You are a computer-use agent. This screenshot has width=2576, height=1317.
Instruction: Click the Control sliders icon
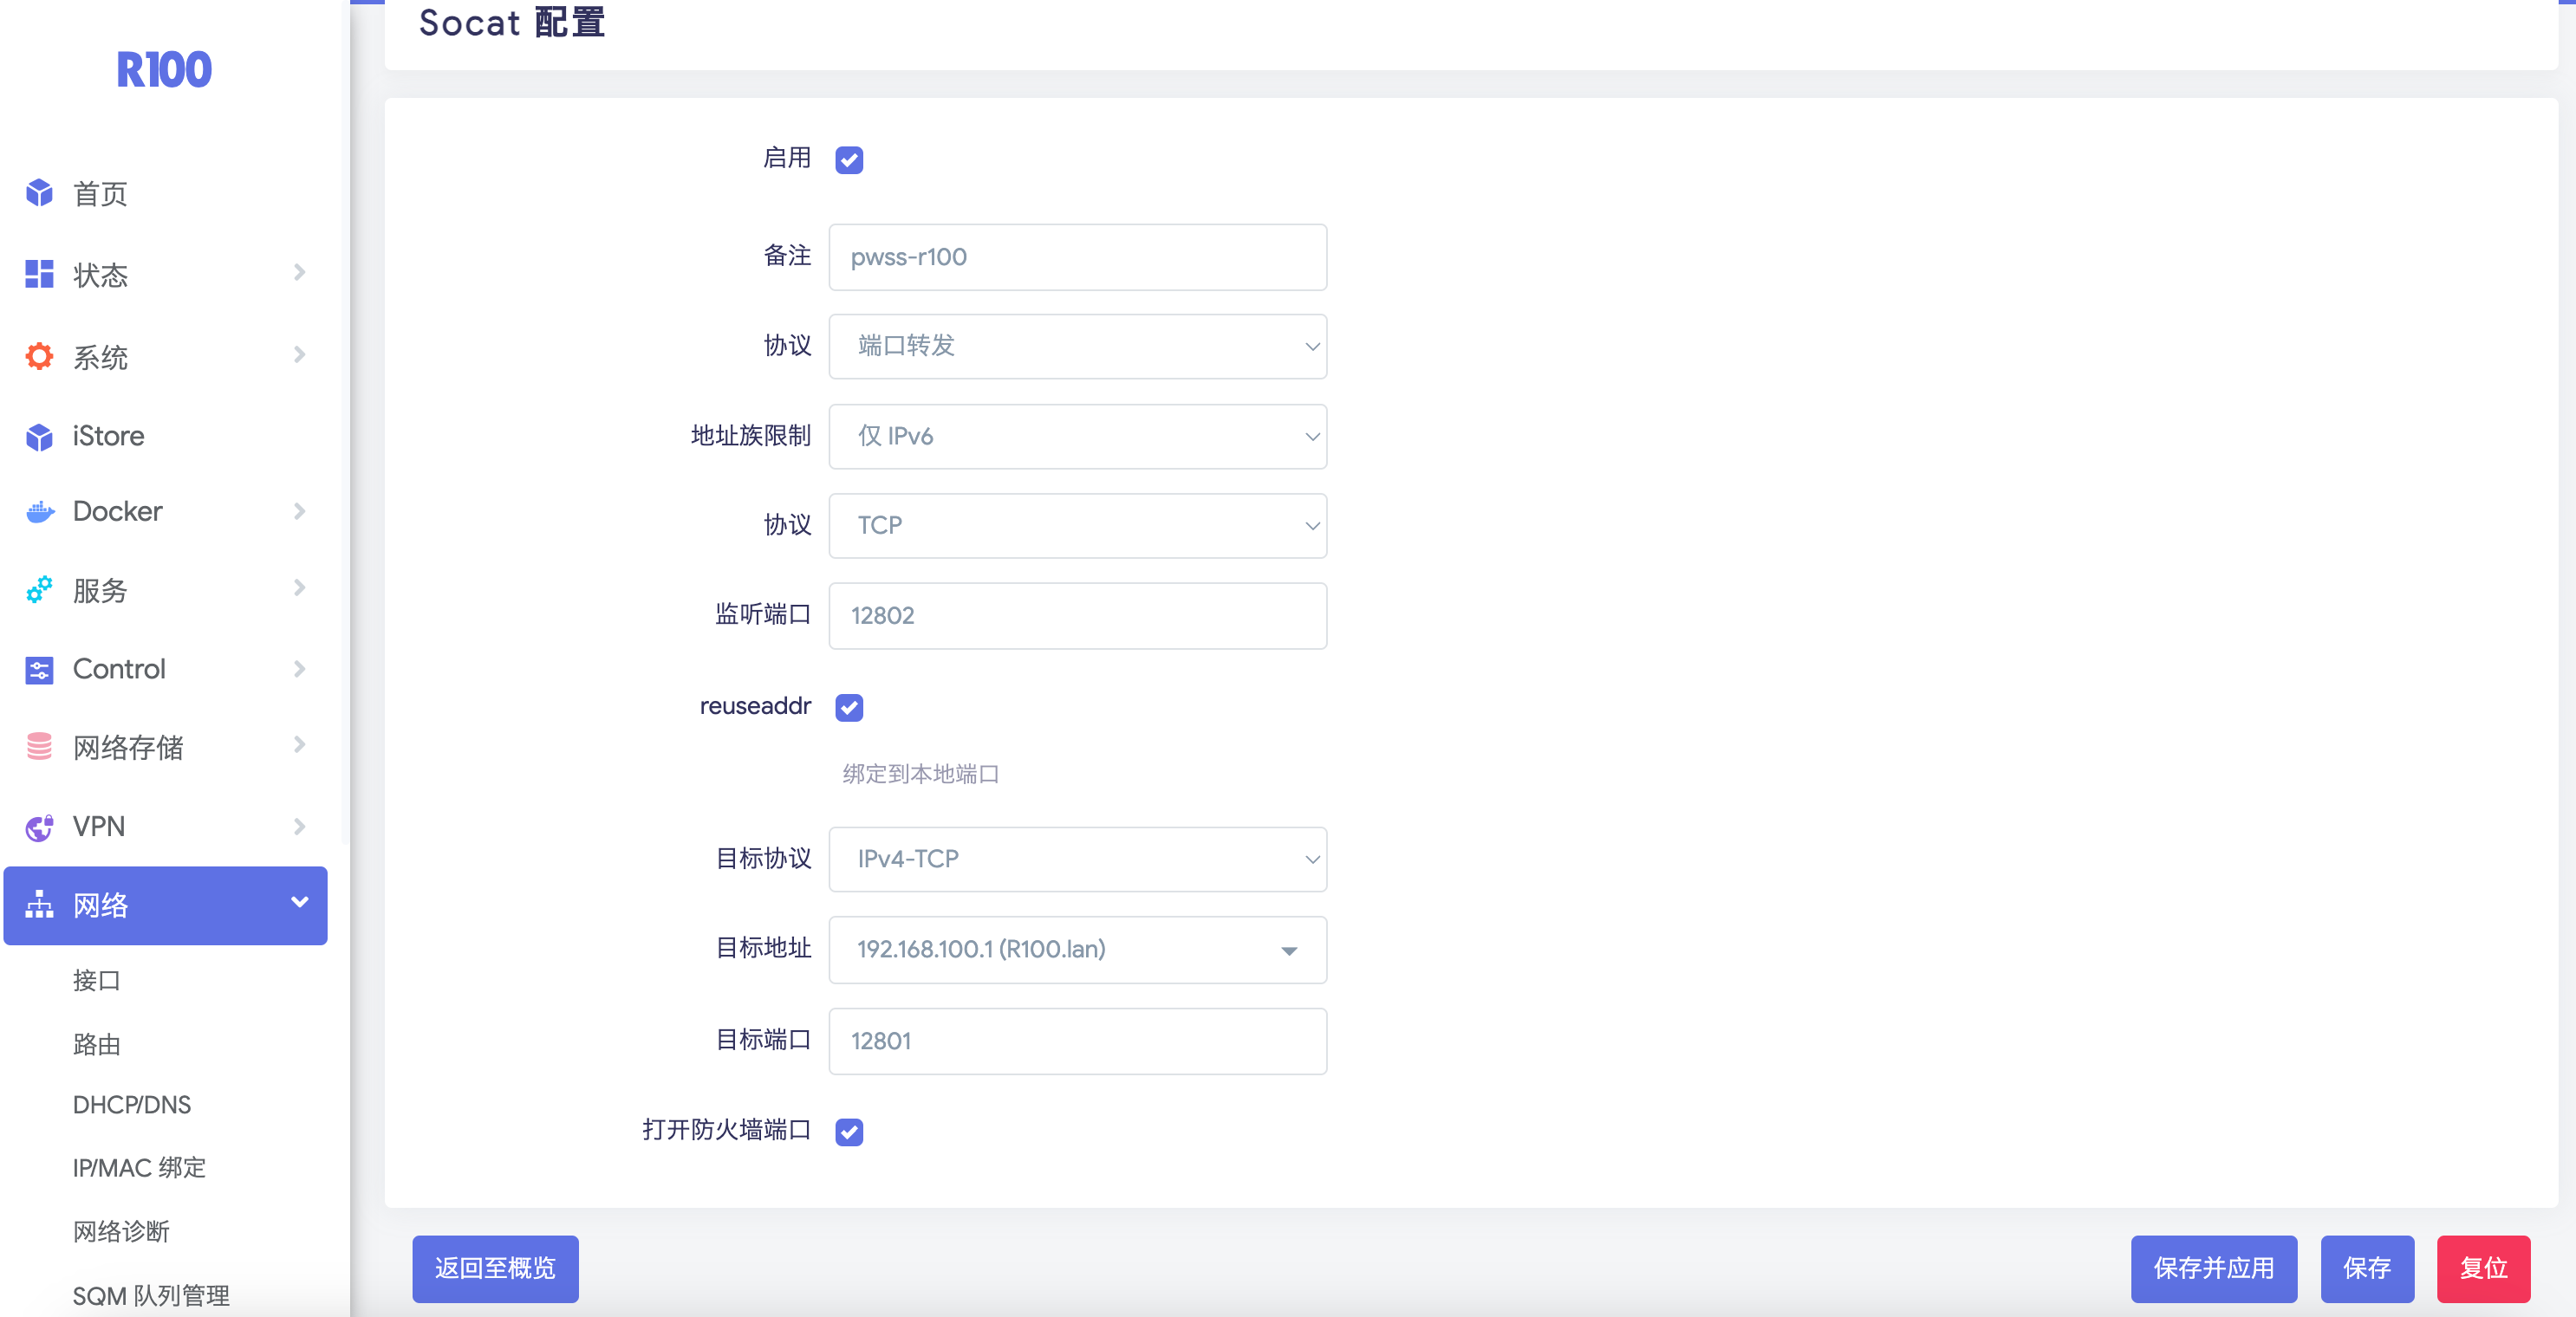[39, 669]
